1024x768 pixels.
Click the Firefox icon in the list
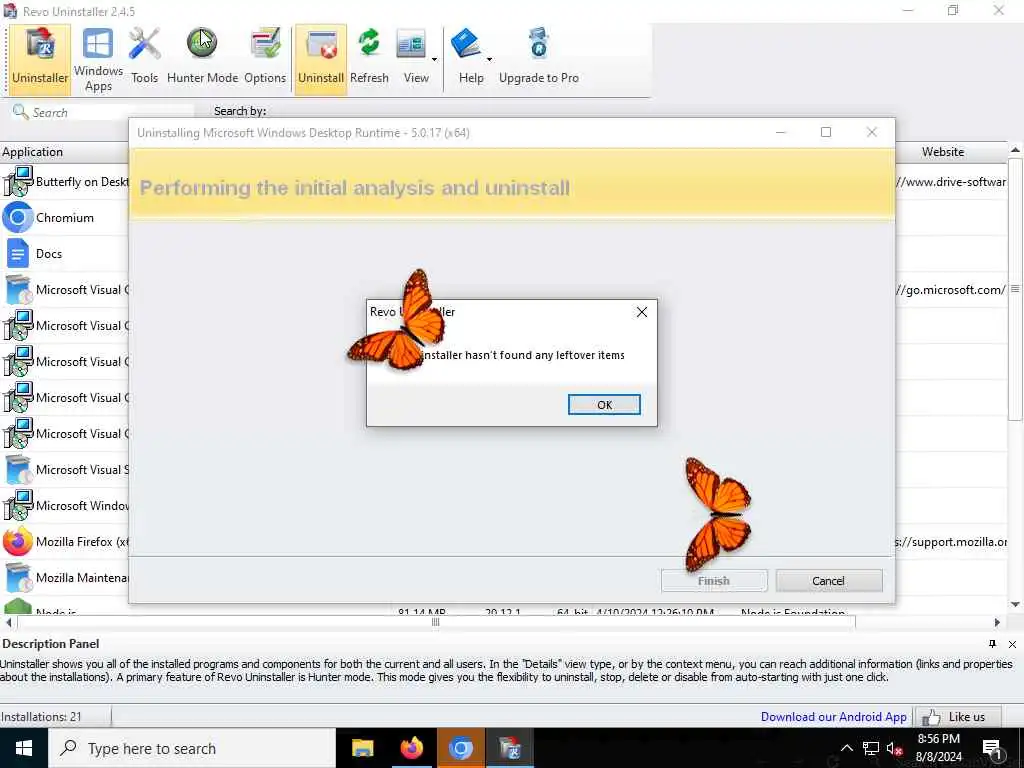[x=18, y=541]
